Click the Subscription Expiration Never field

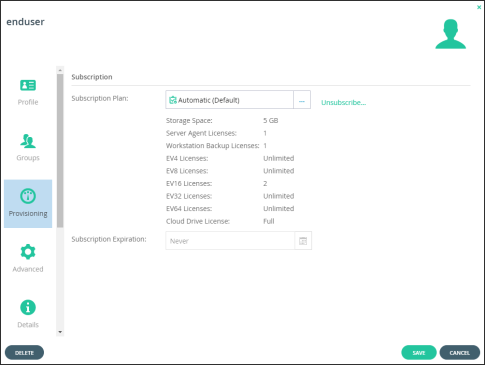[230, 241]
